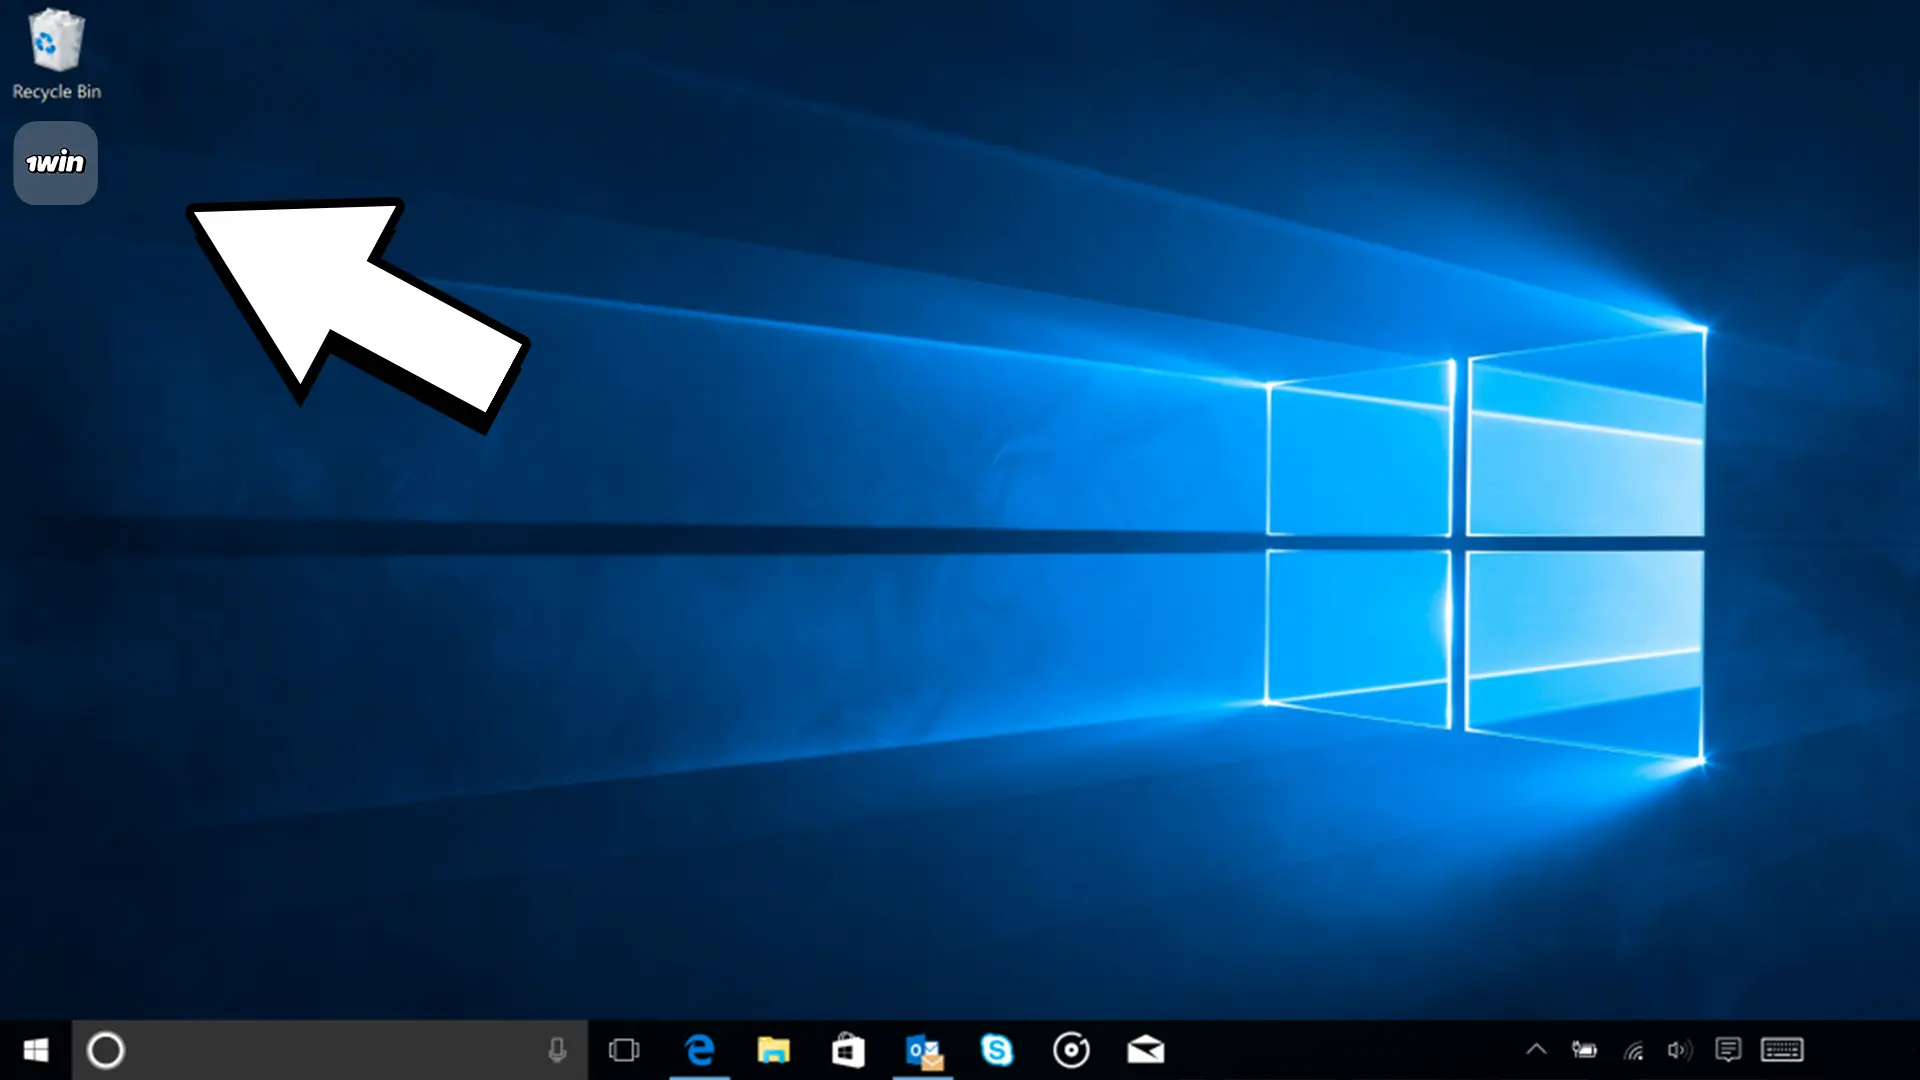Launch Skype from the taskbar
Viewport: 1920px width, 1080px height.
[997, 1050]
